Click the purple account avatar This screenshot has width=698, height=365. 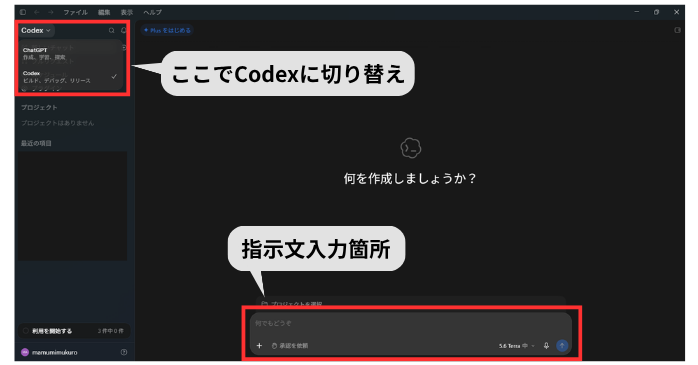point(25,352)
